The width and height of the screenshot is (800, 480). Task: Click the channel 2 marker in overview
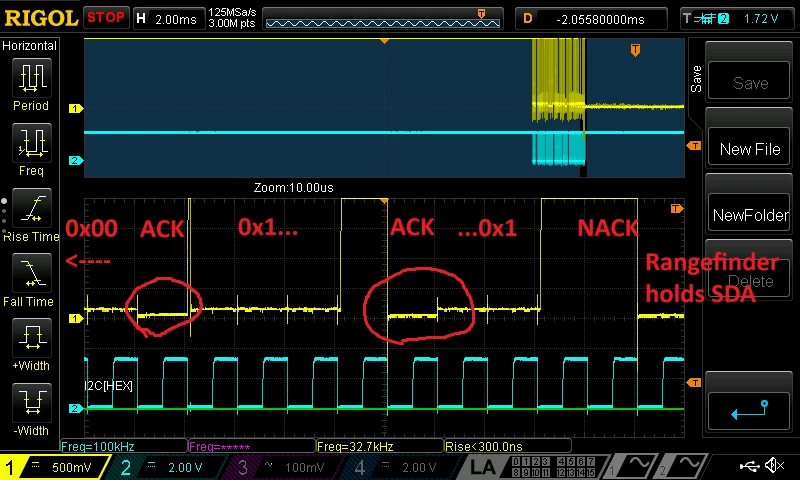point(76,160)
